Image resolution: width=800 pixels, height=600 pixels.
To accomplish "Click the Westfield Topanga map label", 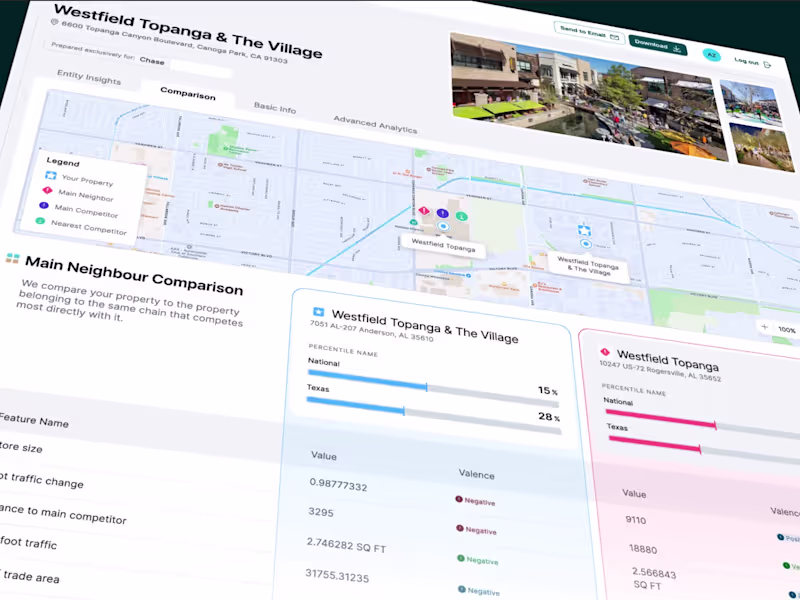I will coord(443,245).
